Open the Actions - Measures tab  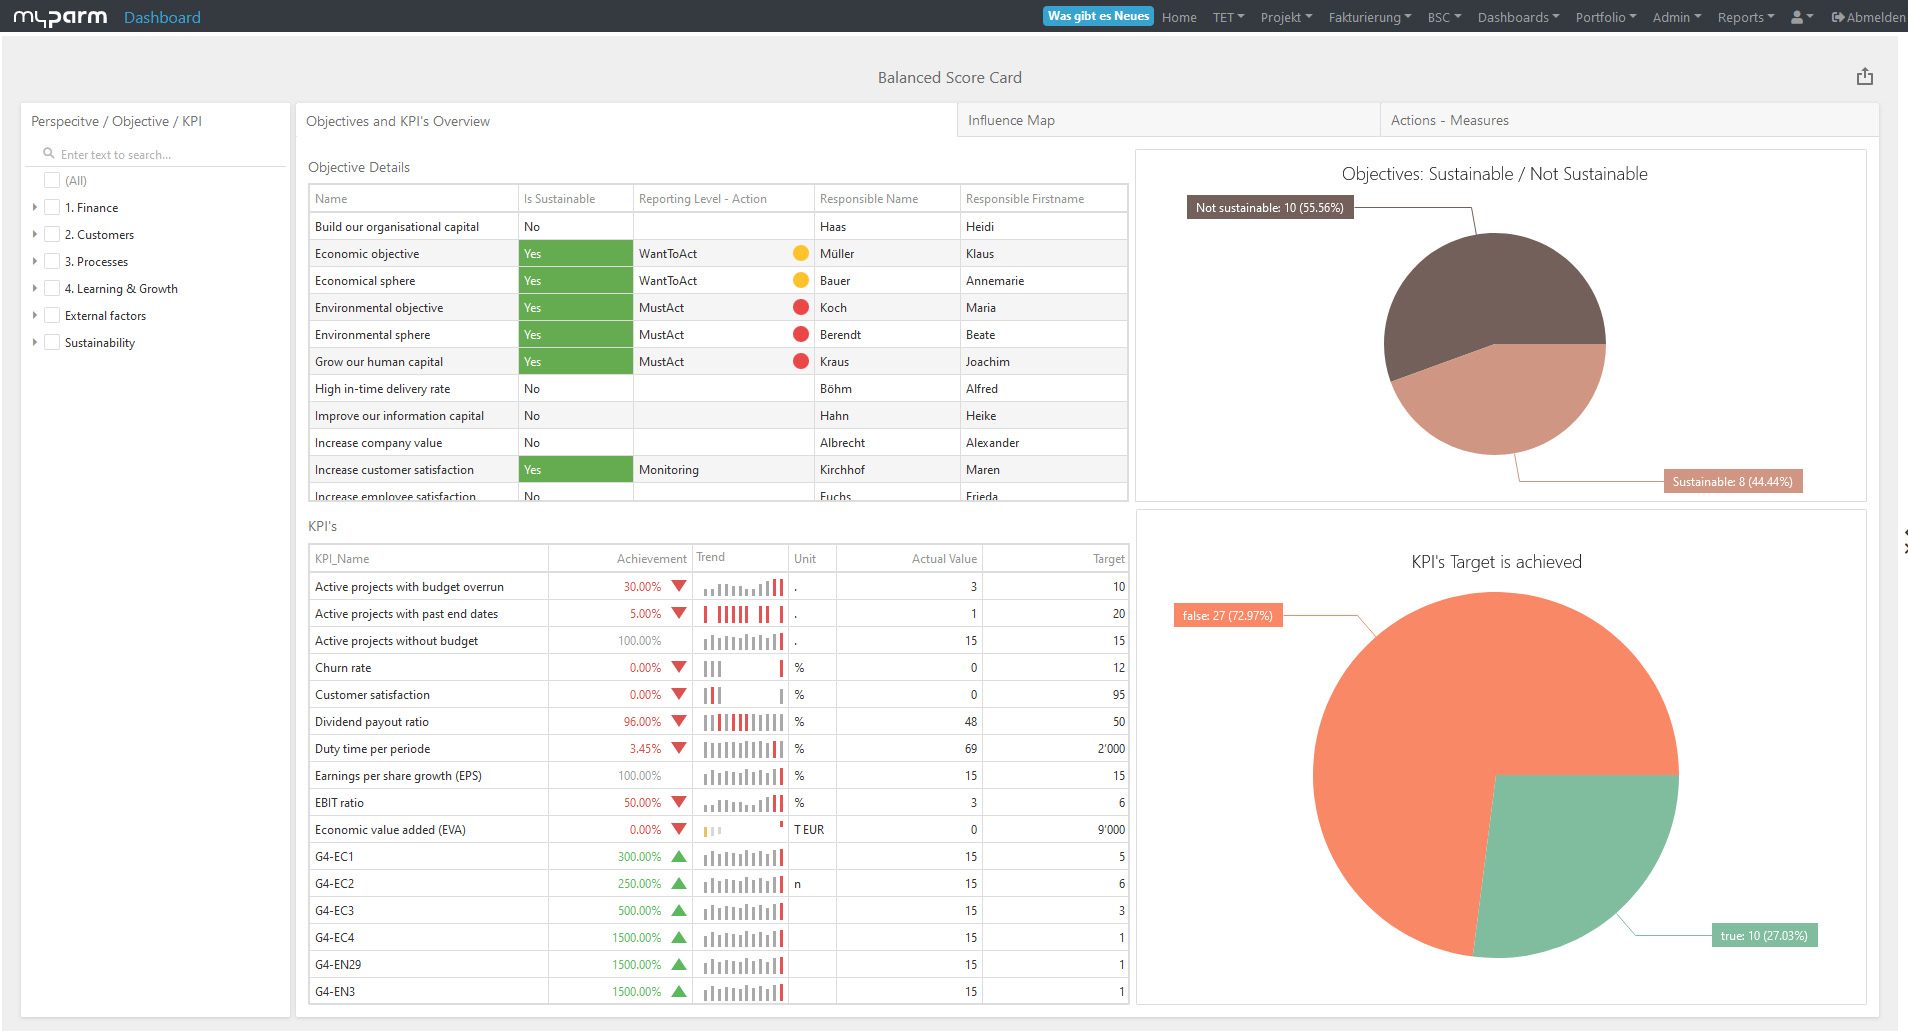pyautogui.click(x=1449, y=120)
